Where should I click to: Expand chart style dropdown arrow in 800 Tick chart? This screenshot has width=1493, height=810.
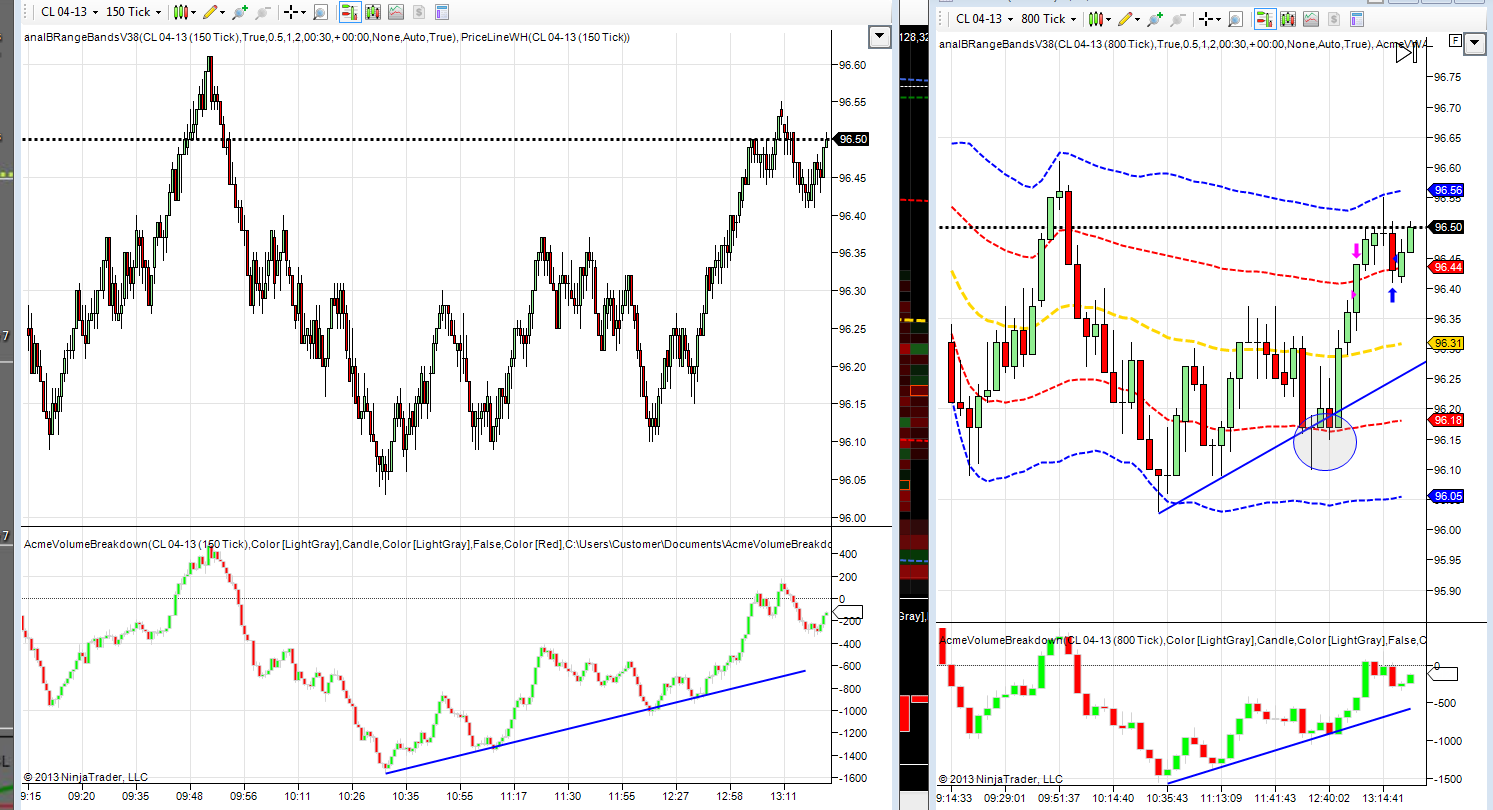1108,18
